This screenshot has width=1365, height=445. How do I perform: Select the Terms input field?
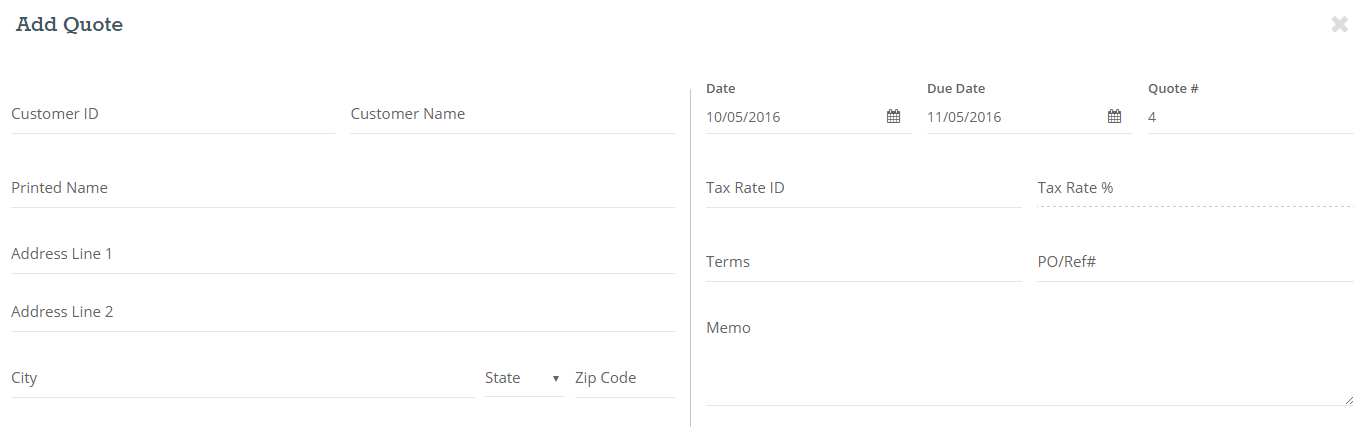tap(864, 262)
